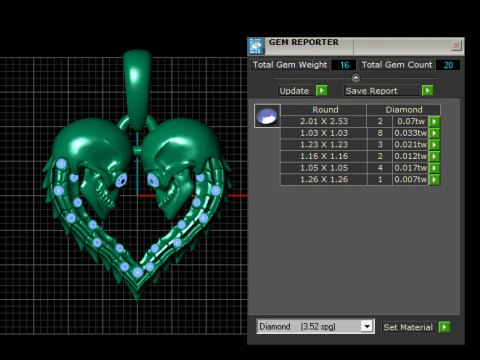Select the gem in the right skull's eye

pos(153,180)
